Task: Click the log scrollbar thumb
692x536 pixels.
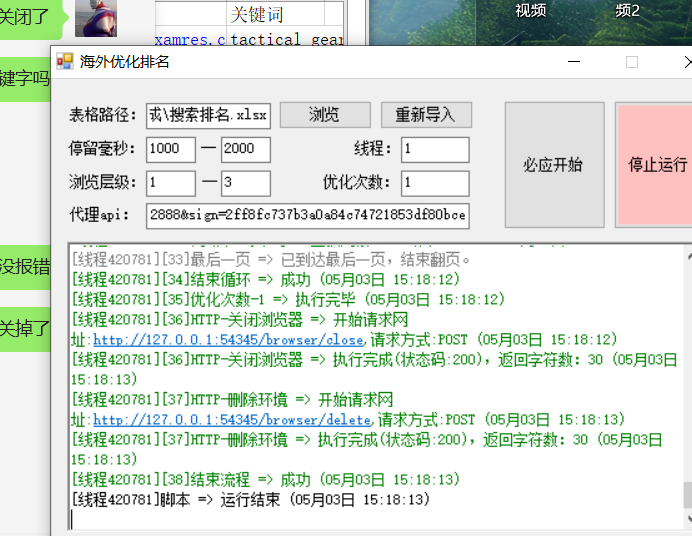Action: pos(688,495)
